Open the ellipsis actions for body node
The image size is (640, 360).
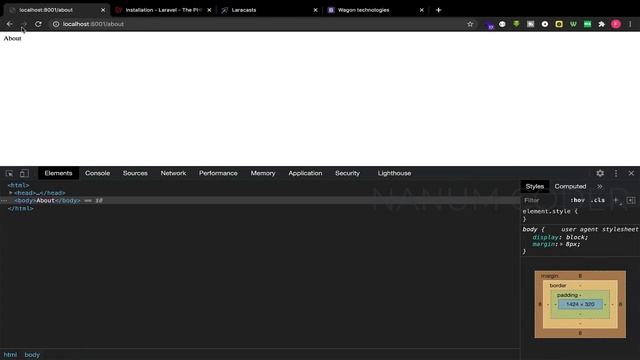[4, 200]
